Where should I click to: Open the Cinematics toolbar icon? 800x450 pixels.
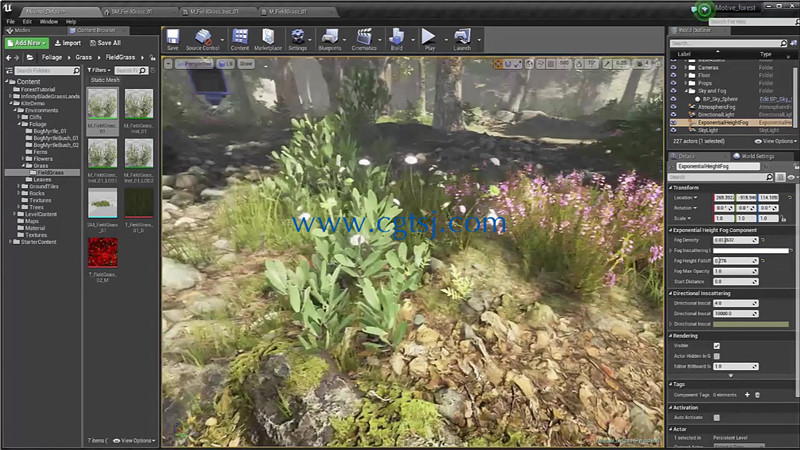pyautogui.click(x=364, y=39)
